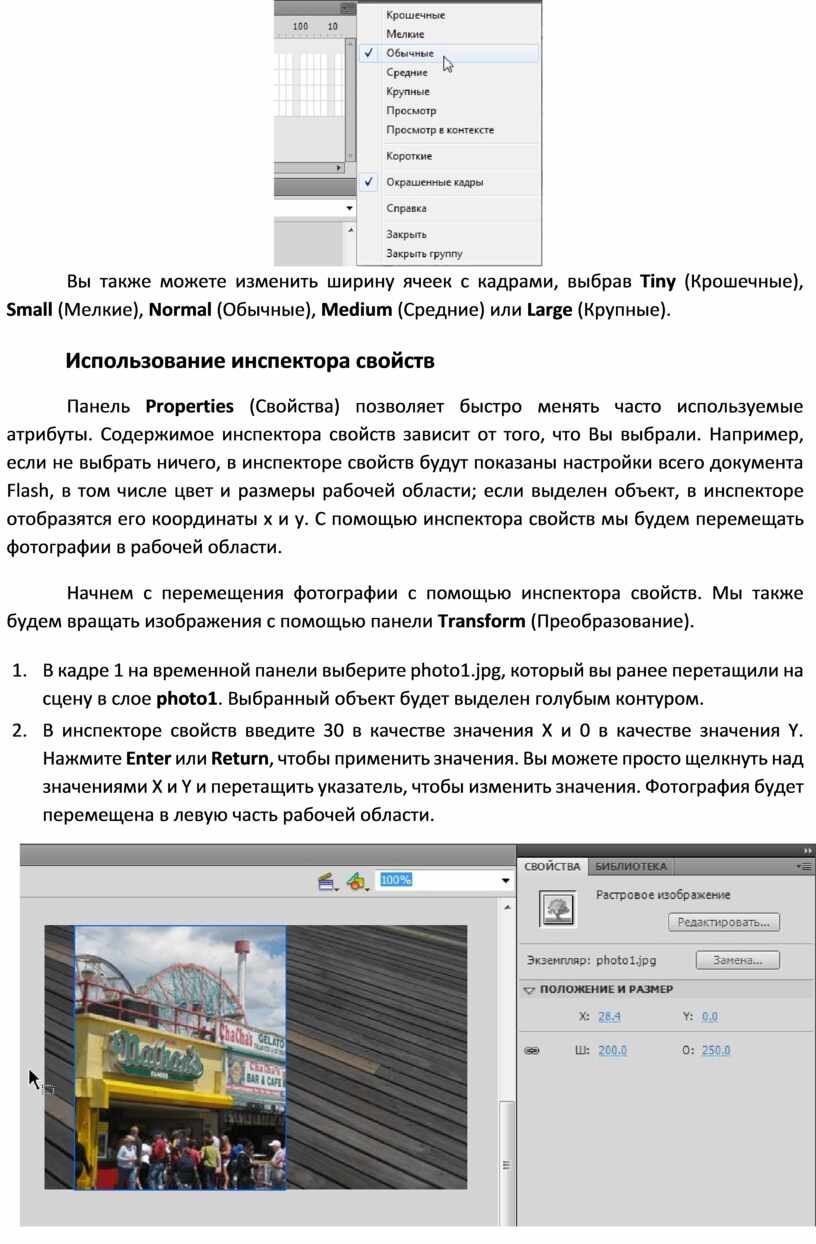
Task: Click the timeline ruler mark 100
Action: (x=301, y=26)
